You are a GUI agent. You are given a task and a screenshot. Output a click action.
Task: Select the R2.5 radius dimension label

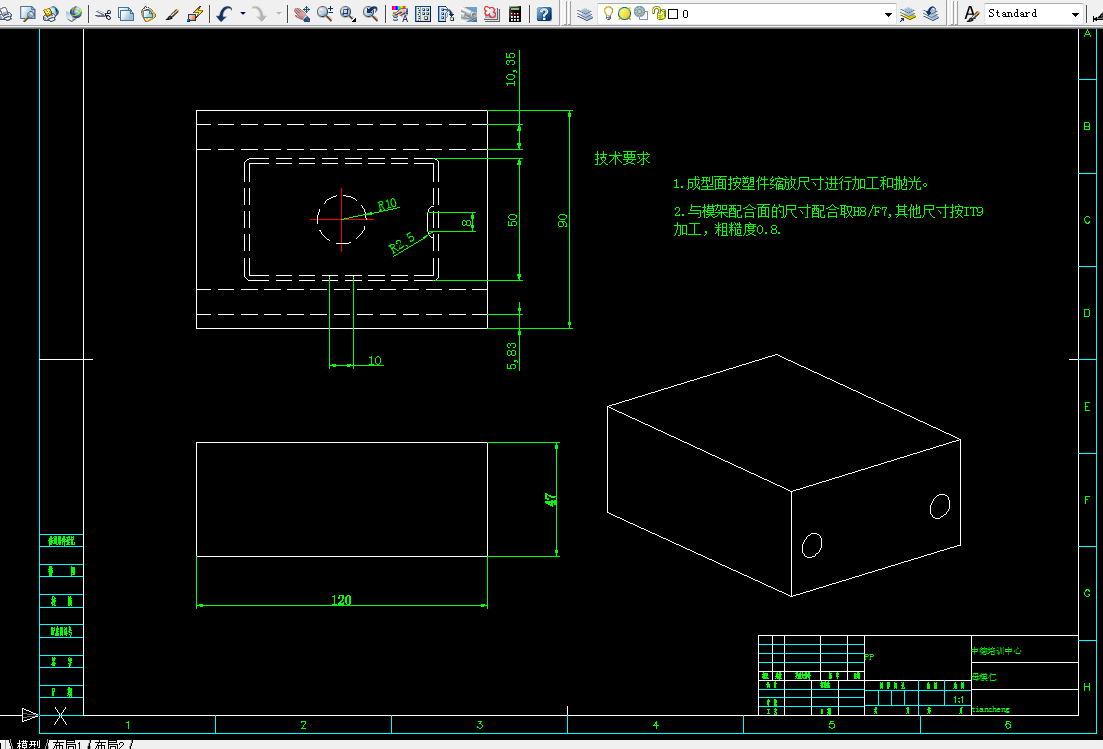click(402, 243)
